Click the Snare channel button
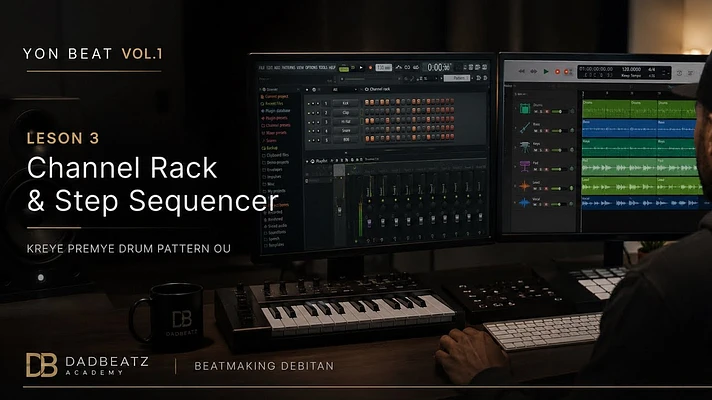712x400 pixels. pyautogui.click(x=346, y=131)
